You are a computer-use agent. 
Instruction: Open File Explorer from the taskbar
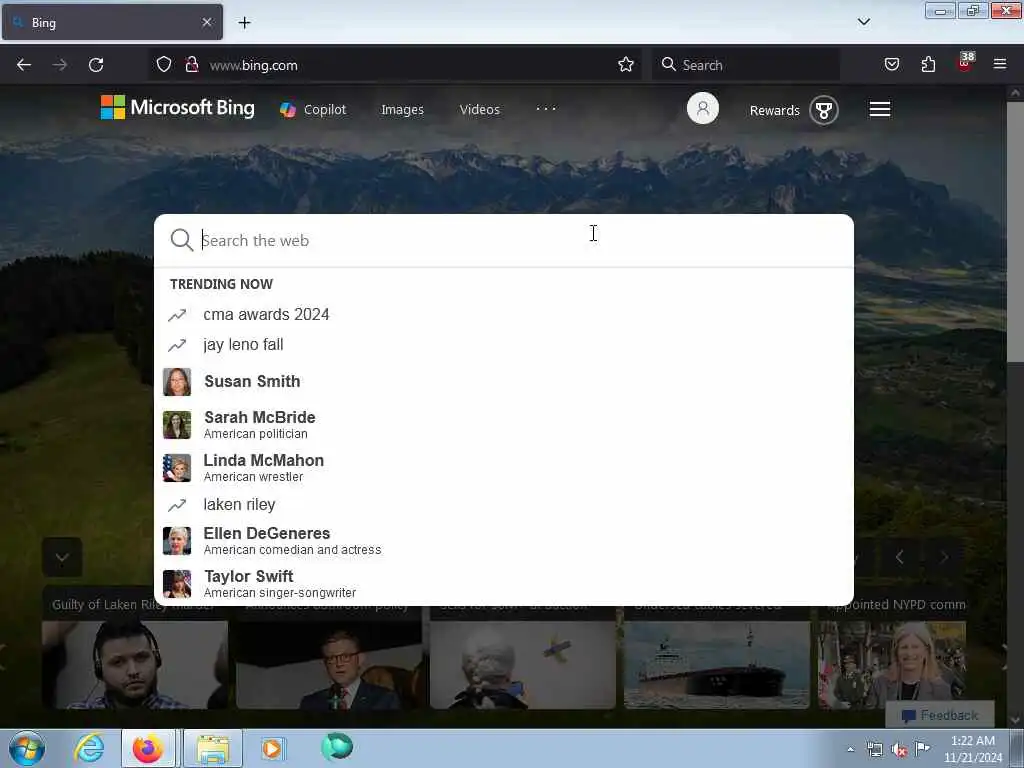pyautogui.click(x=213, y=748)
